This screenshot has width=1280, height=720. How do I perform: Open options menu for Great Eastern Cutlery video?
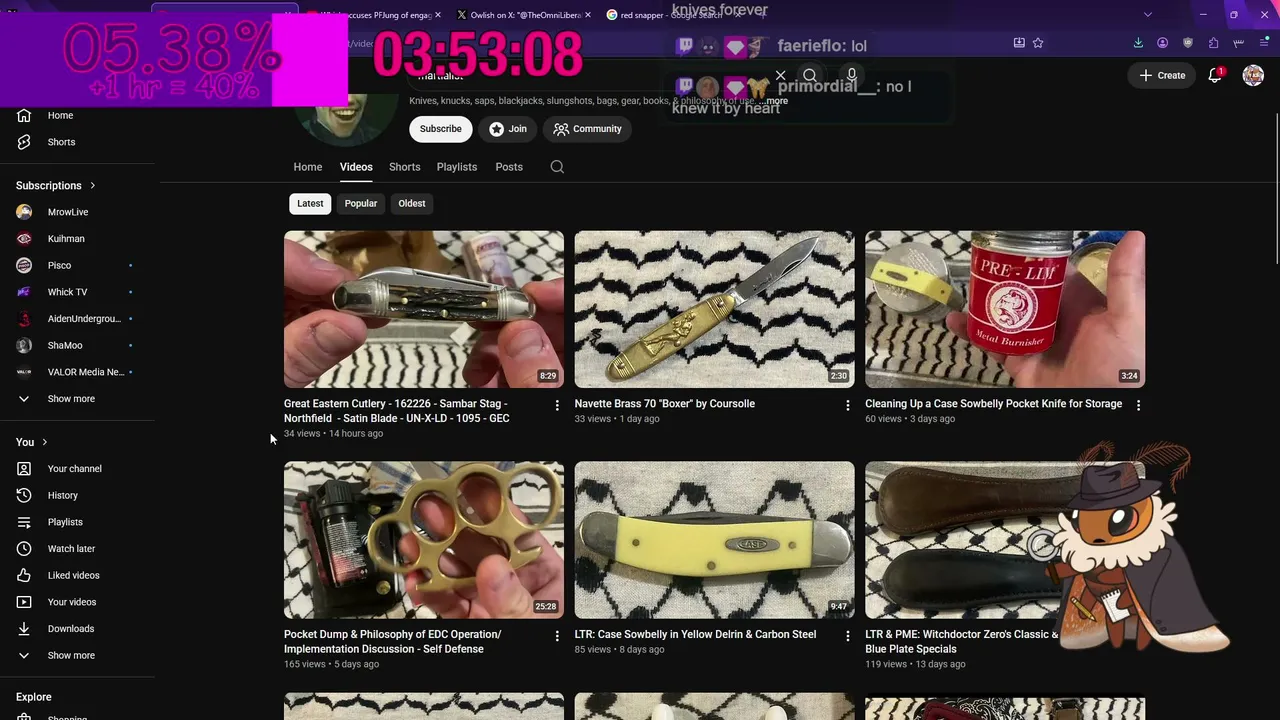pos(557,405)
